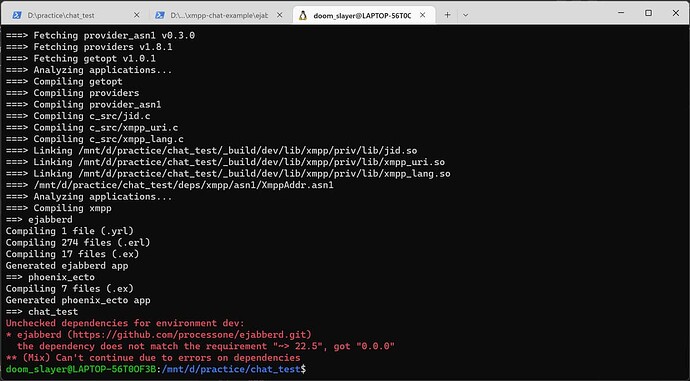
Task: Click the 'Compiling c_src/jid.c' line
Action: pos(78,116)
